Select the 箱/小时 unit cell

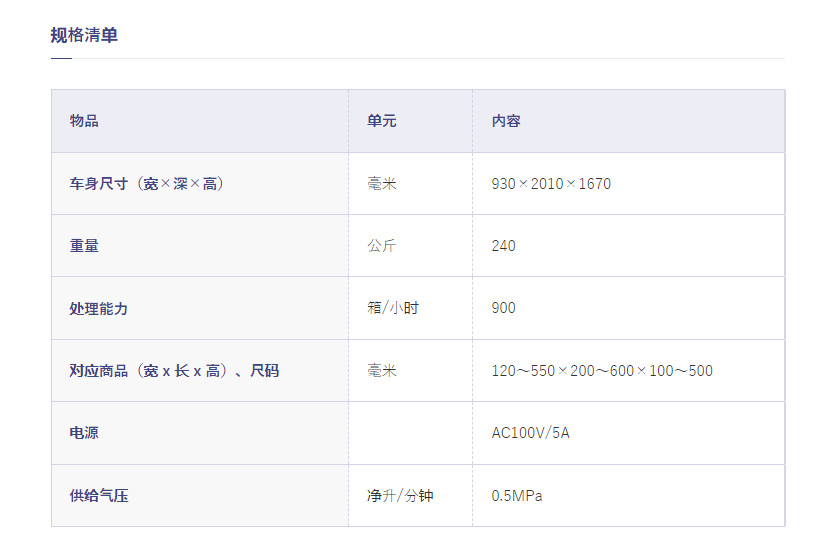[x=393, y=308]
